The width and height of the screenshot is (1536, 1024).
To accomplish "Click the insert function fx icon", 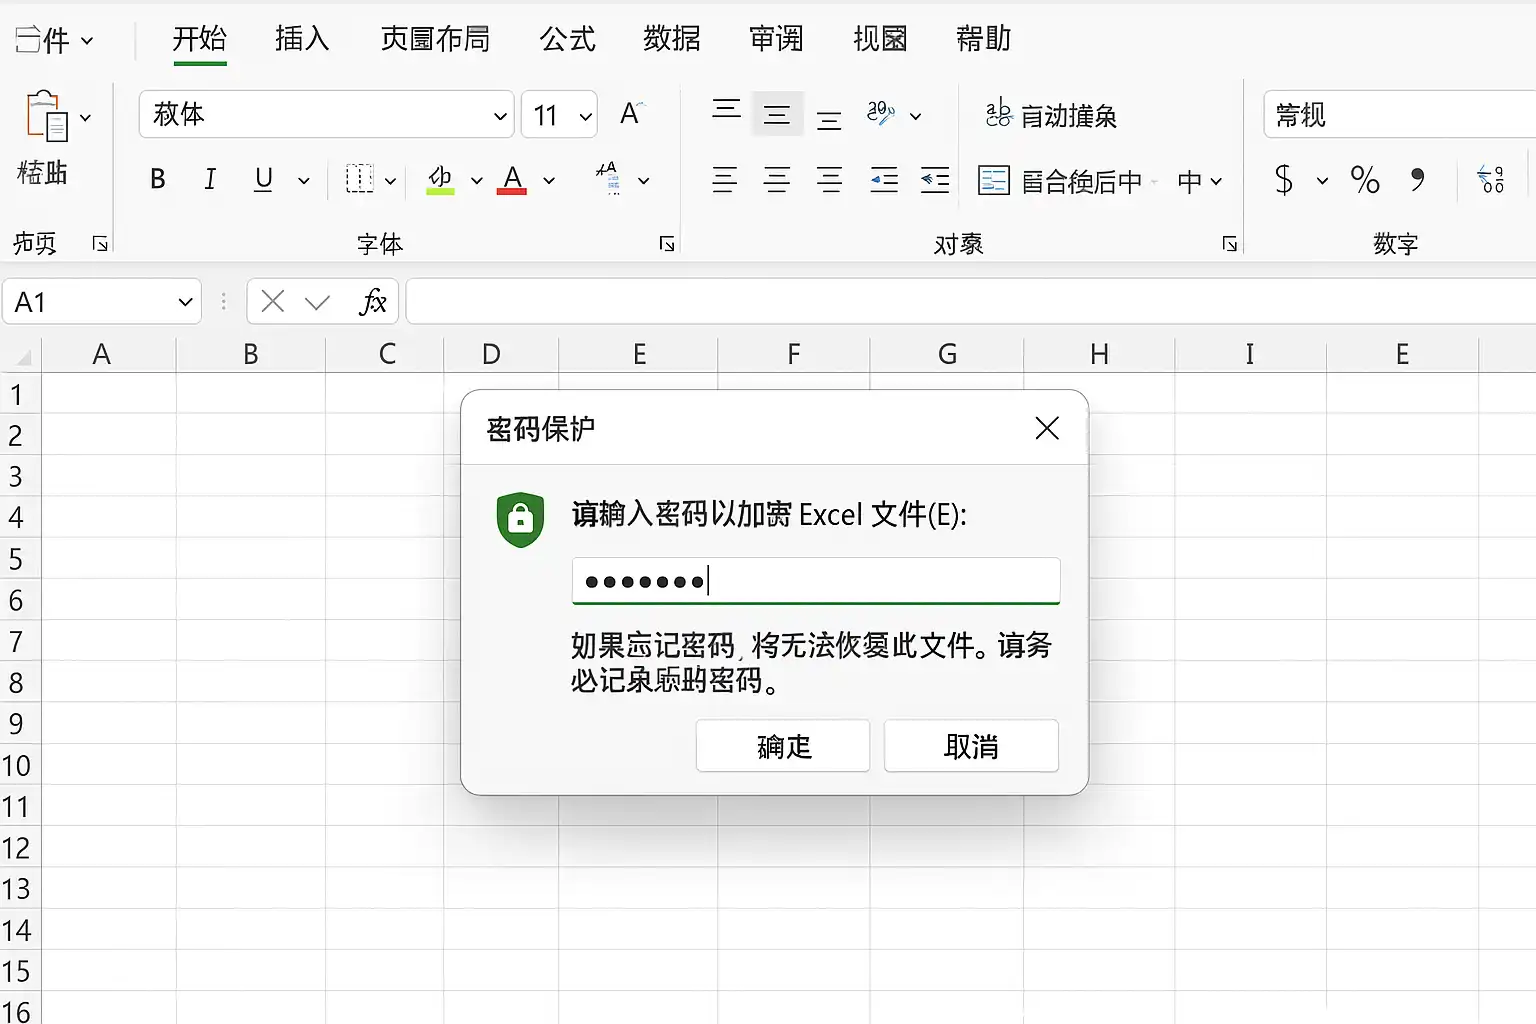I will pos(372,302).
